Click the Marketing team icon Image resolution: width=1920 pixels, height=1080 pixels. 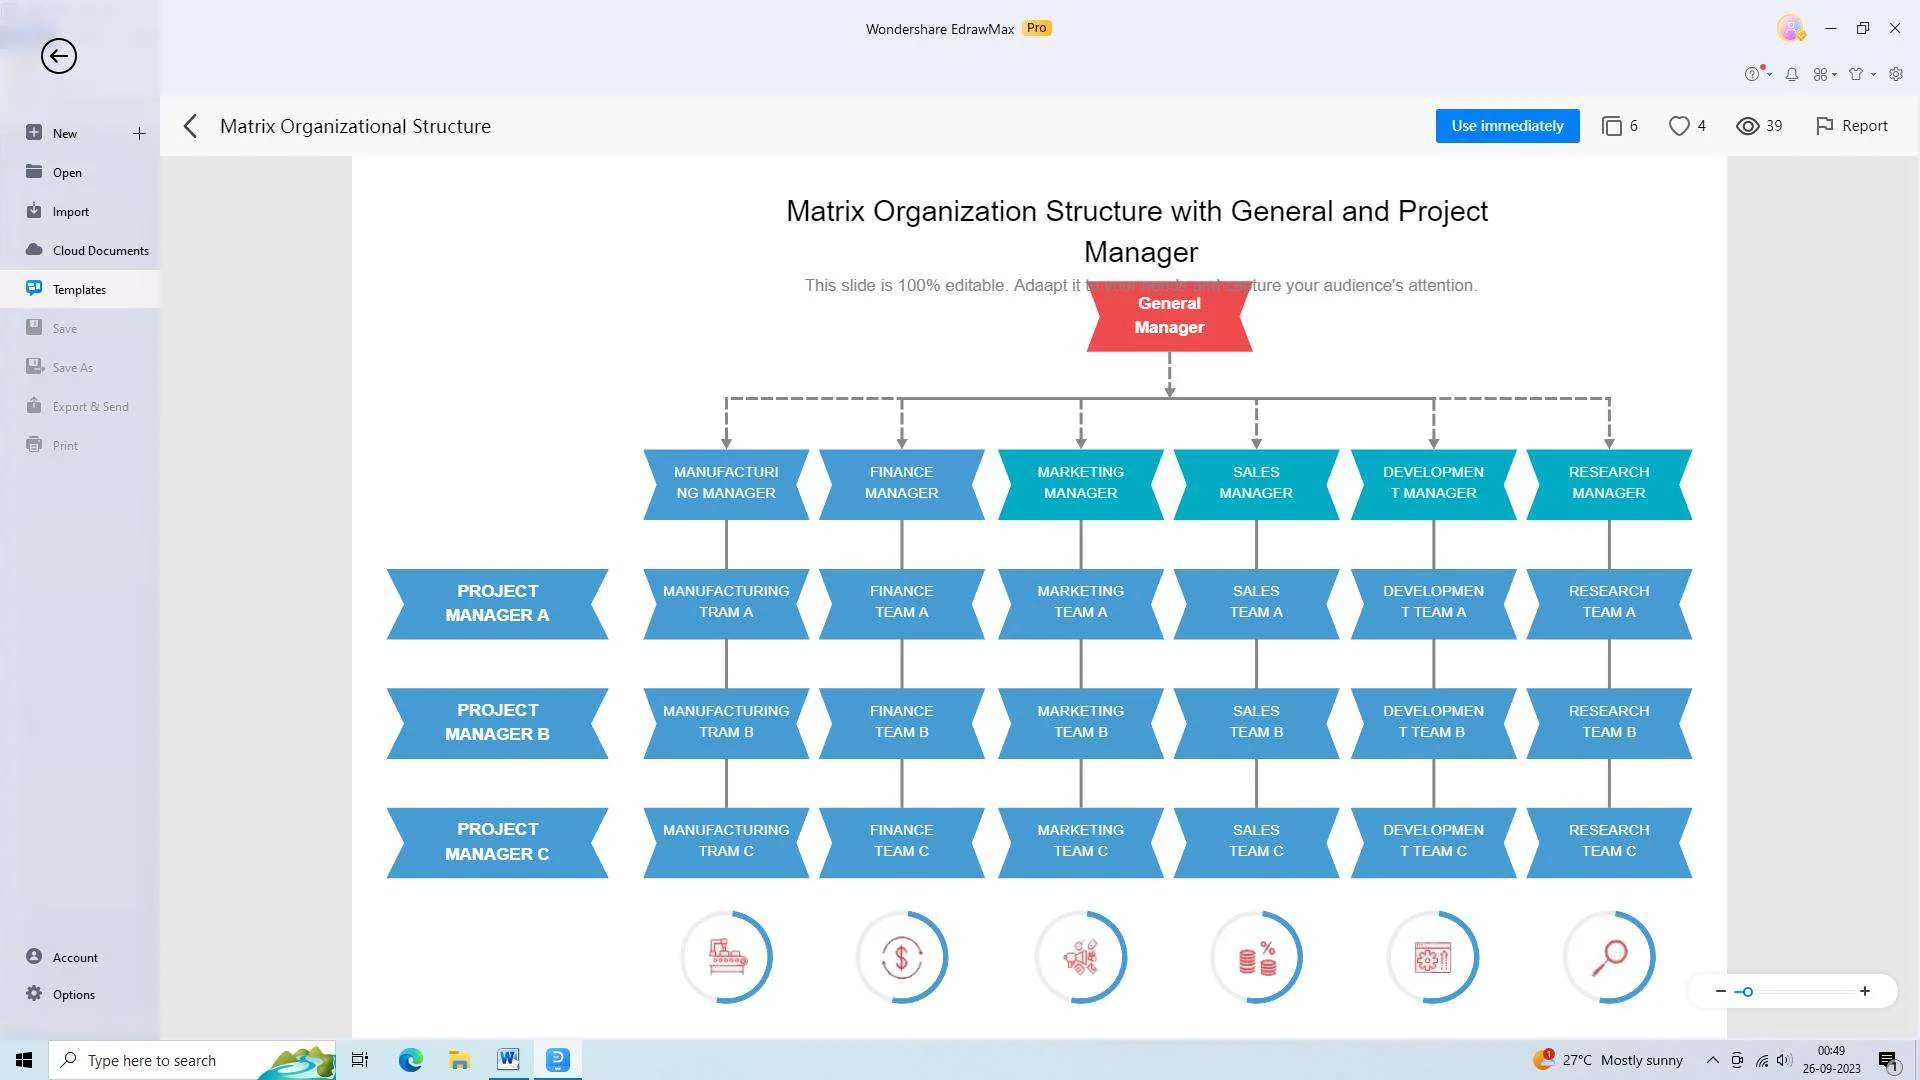pyautogui.click(x=1080, y=955)
